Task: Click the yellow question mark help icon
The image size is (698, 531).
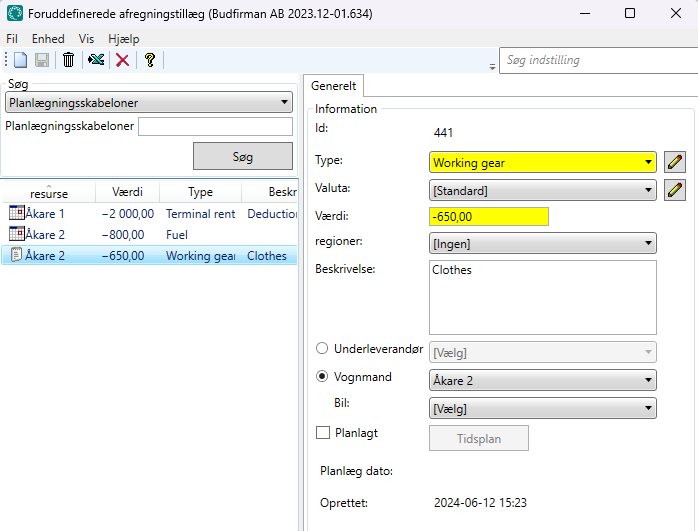Action: 149,60
